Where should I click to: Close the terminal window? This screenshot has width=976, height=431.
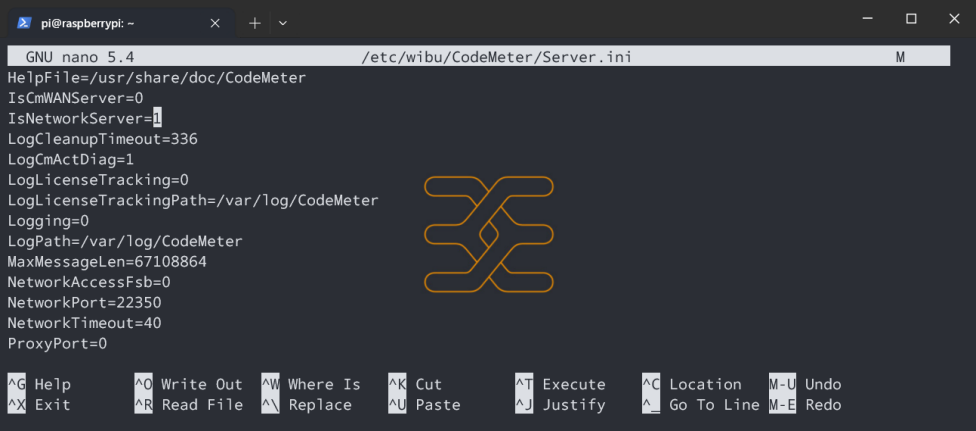click(954, 19)
